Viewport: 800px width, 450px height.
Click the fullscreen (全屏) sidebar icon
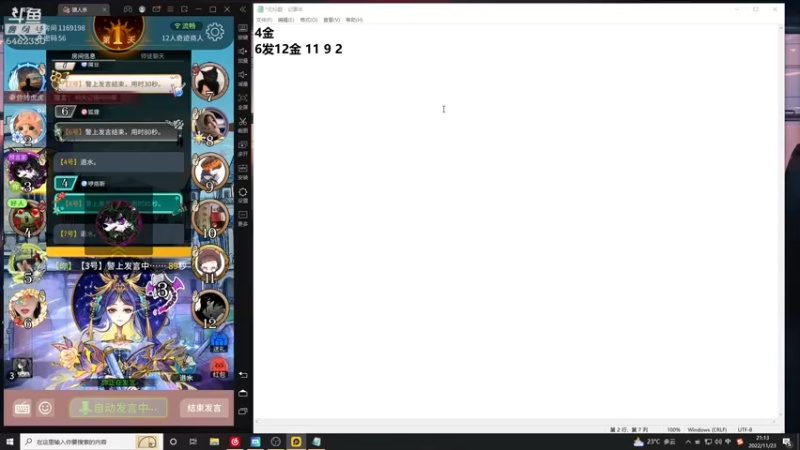point(243,101)
